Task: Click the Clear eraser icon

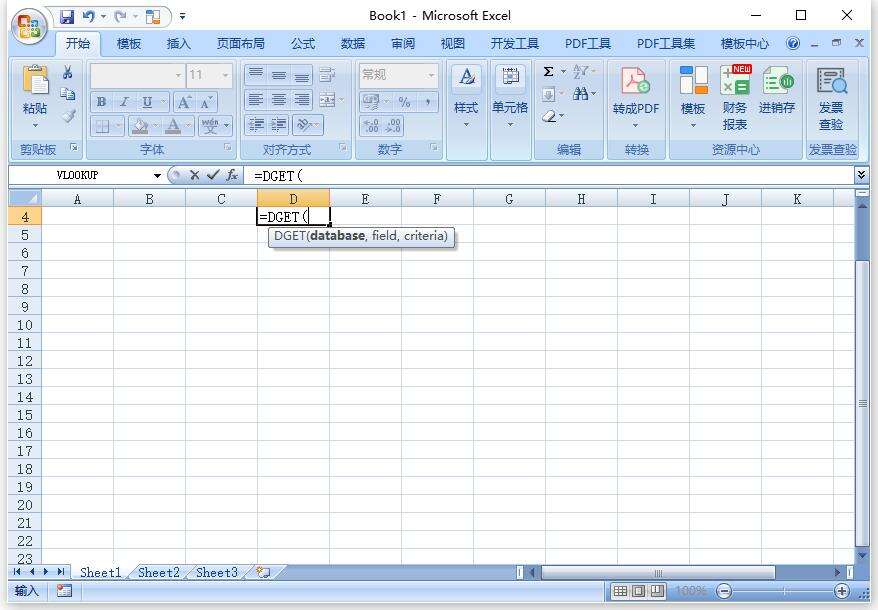Action: click(x=549, y=116)
